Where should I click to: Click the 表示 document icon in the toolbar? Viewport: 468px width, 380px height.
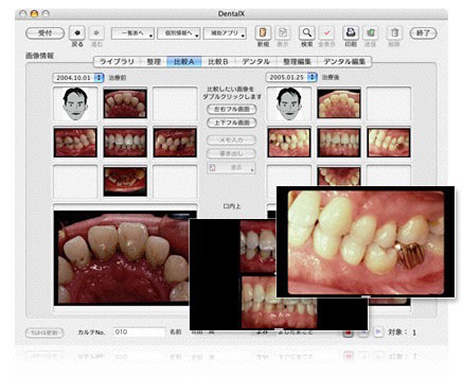(283, 33)
